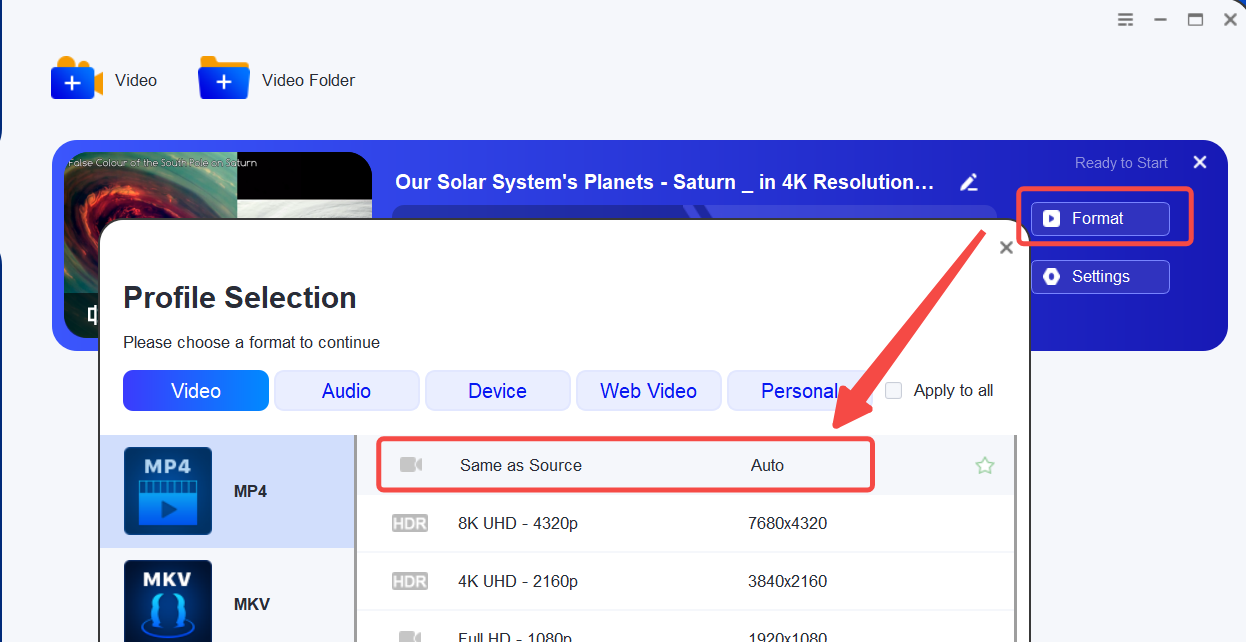Select the MP4 format icon
The width and height of the screenshot is (1246, 642).
(167, 491)
